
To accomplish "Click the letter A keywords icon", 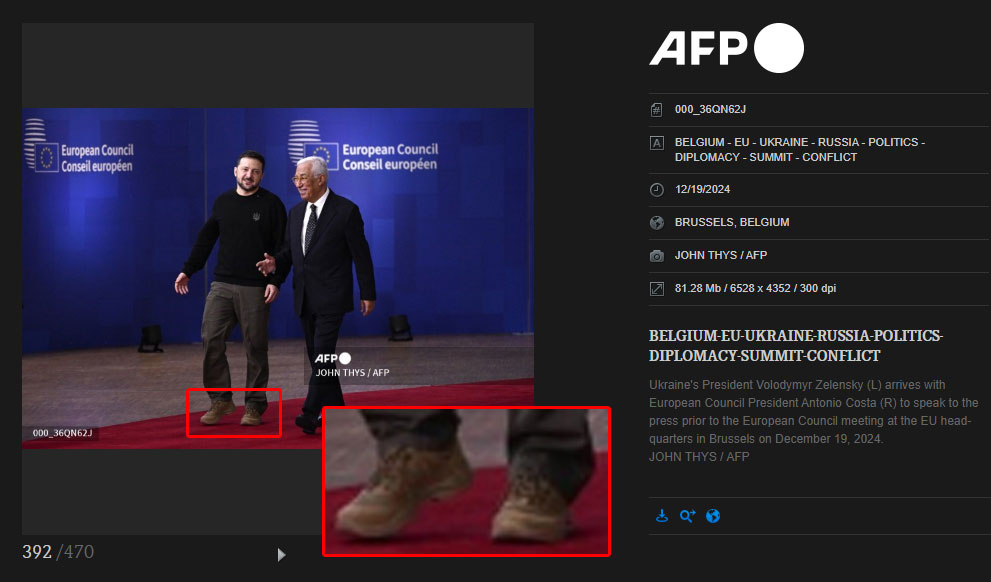I will (x=657, y=143).
